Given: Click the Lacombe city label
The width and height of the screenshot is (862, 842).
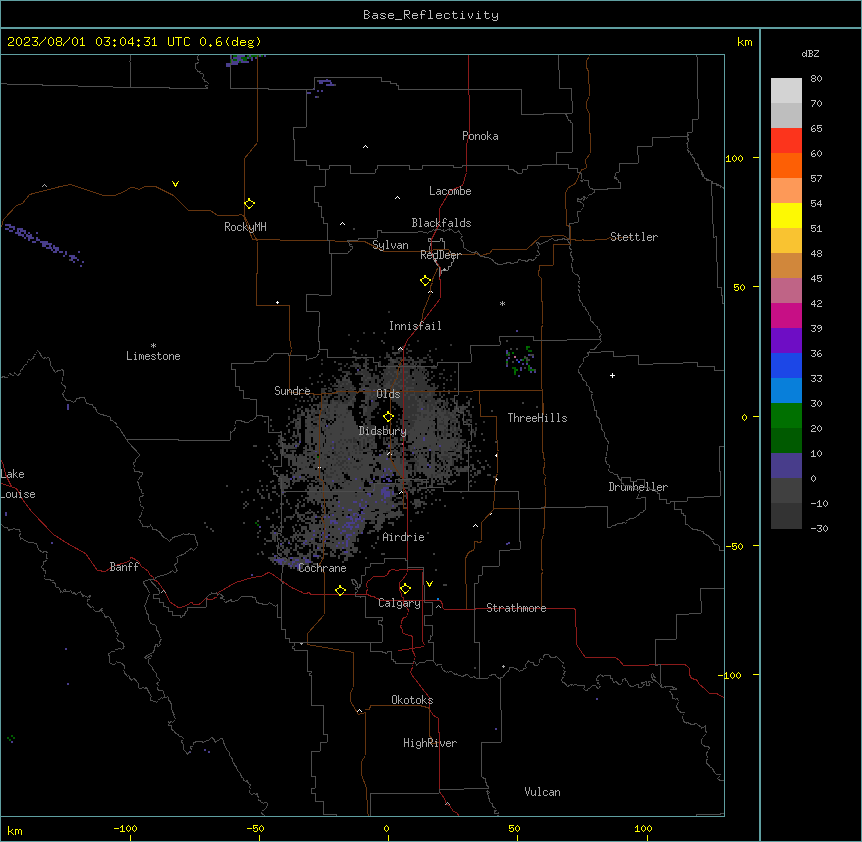Looking at the screenshot, I should click(450, 191).
